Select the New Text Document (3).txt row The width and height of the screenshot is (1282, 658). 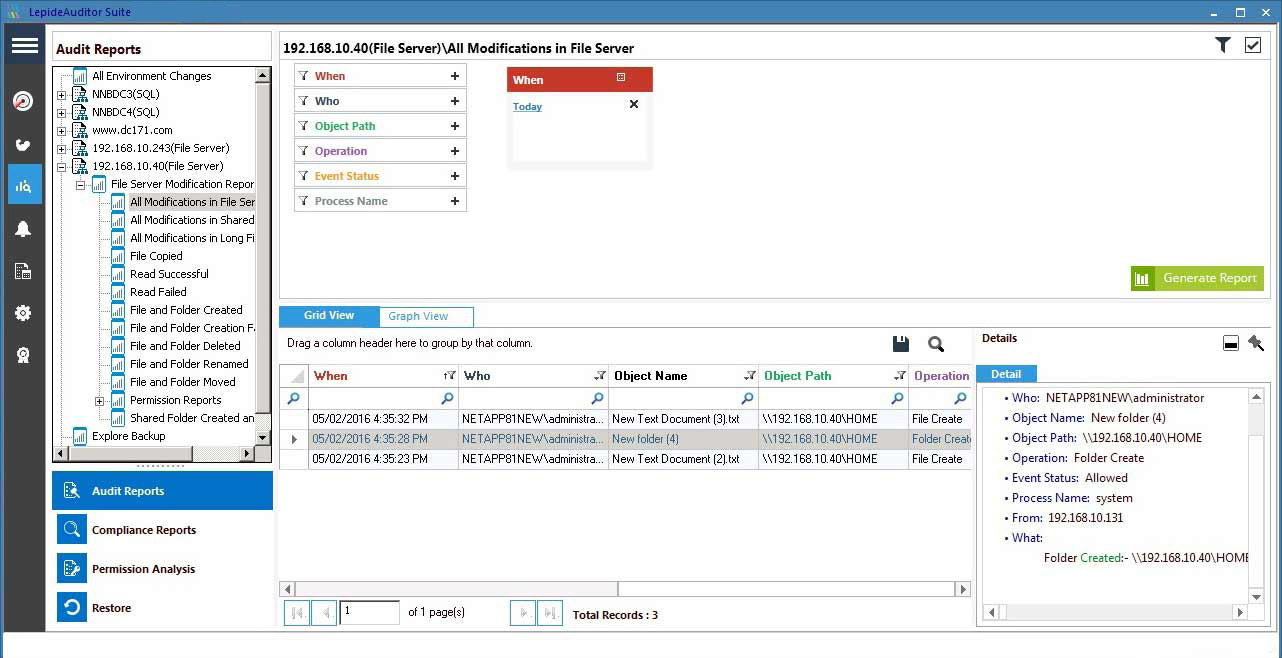625,419
